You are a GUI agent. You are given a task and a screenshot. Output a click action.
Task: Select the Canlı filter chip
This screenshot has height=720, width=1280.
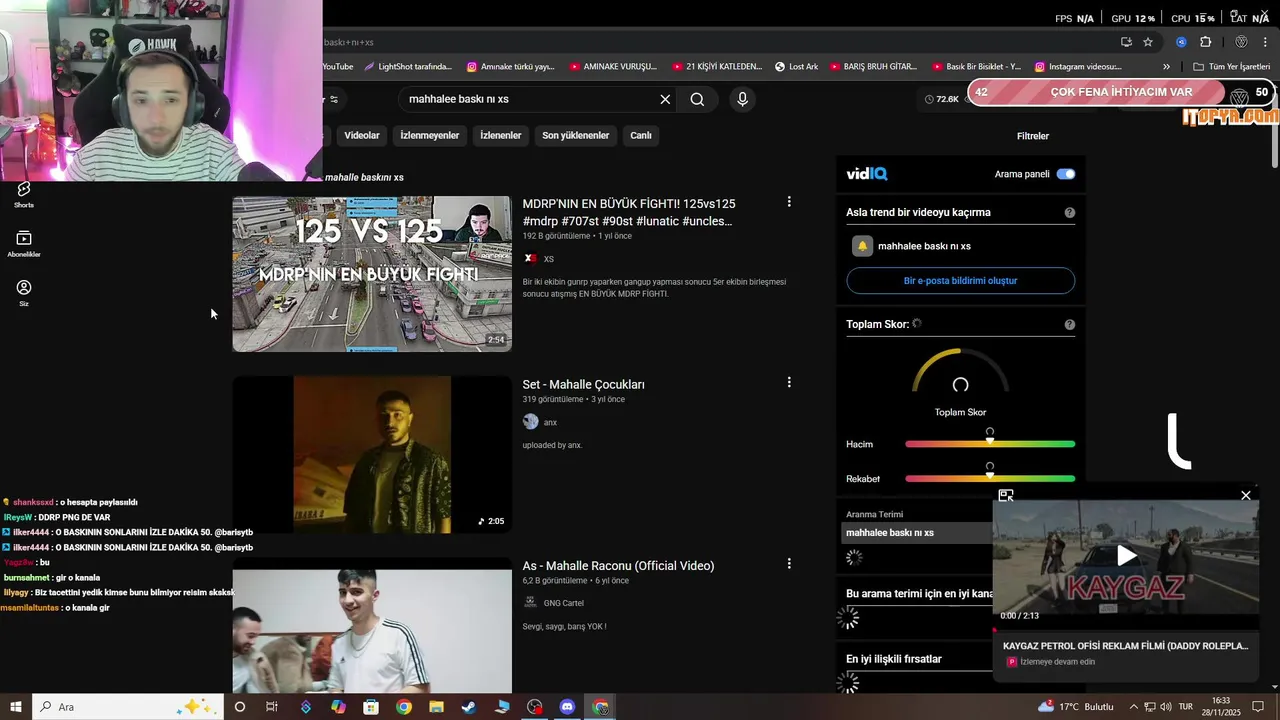[x=641, y=136]
